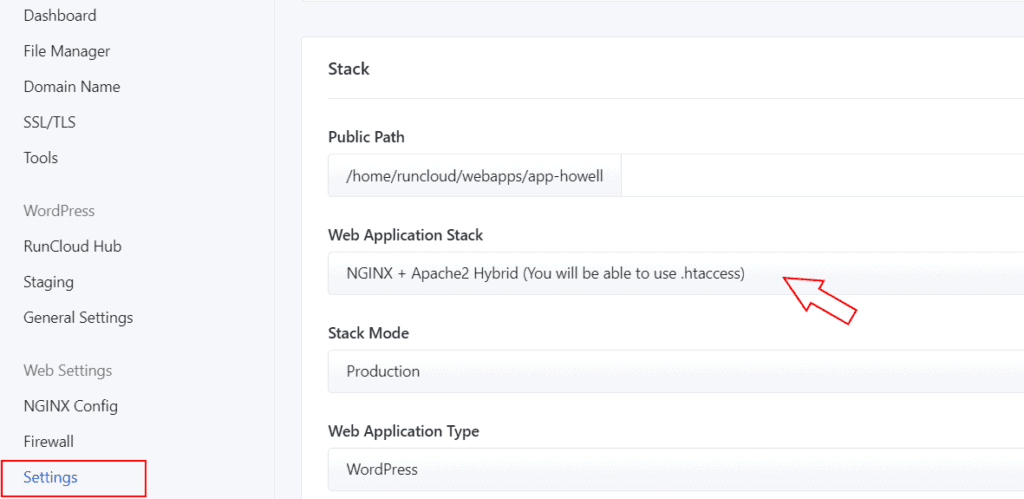Screen dimensions: 1024x499
Task: Open the Dashboard page
Action: point(60,16)
